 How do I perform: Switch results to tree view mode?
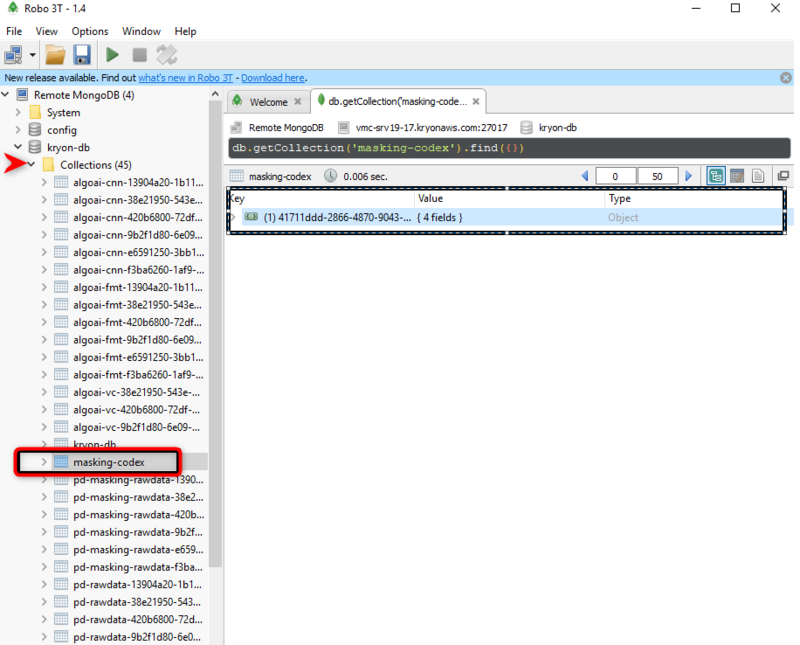pyautogui.click(x=716, y=176)
